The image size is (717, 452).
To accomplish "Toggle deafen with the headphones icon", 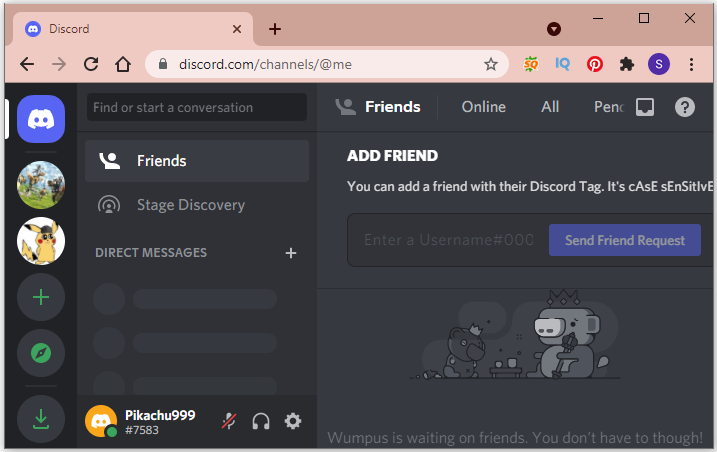I will tap(261, 421).
